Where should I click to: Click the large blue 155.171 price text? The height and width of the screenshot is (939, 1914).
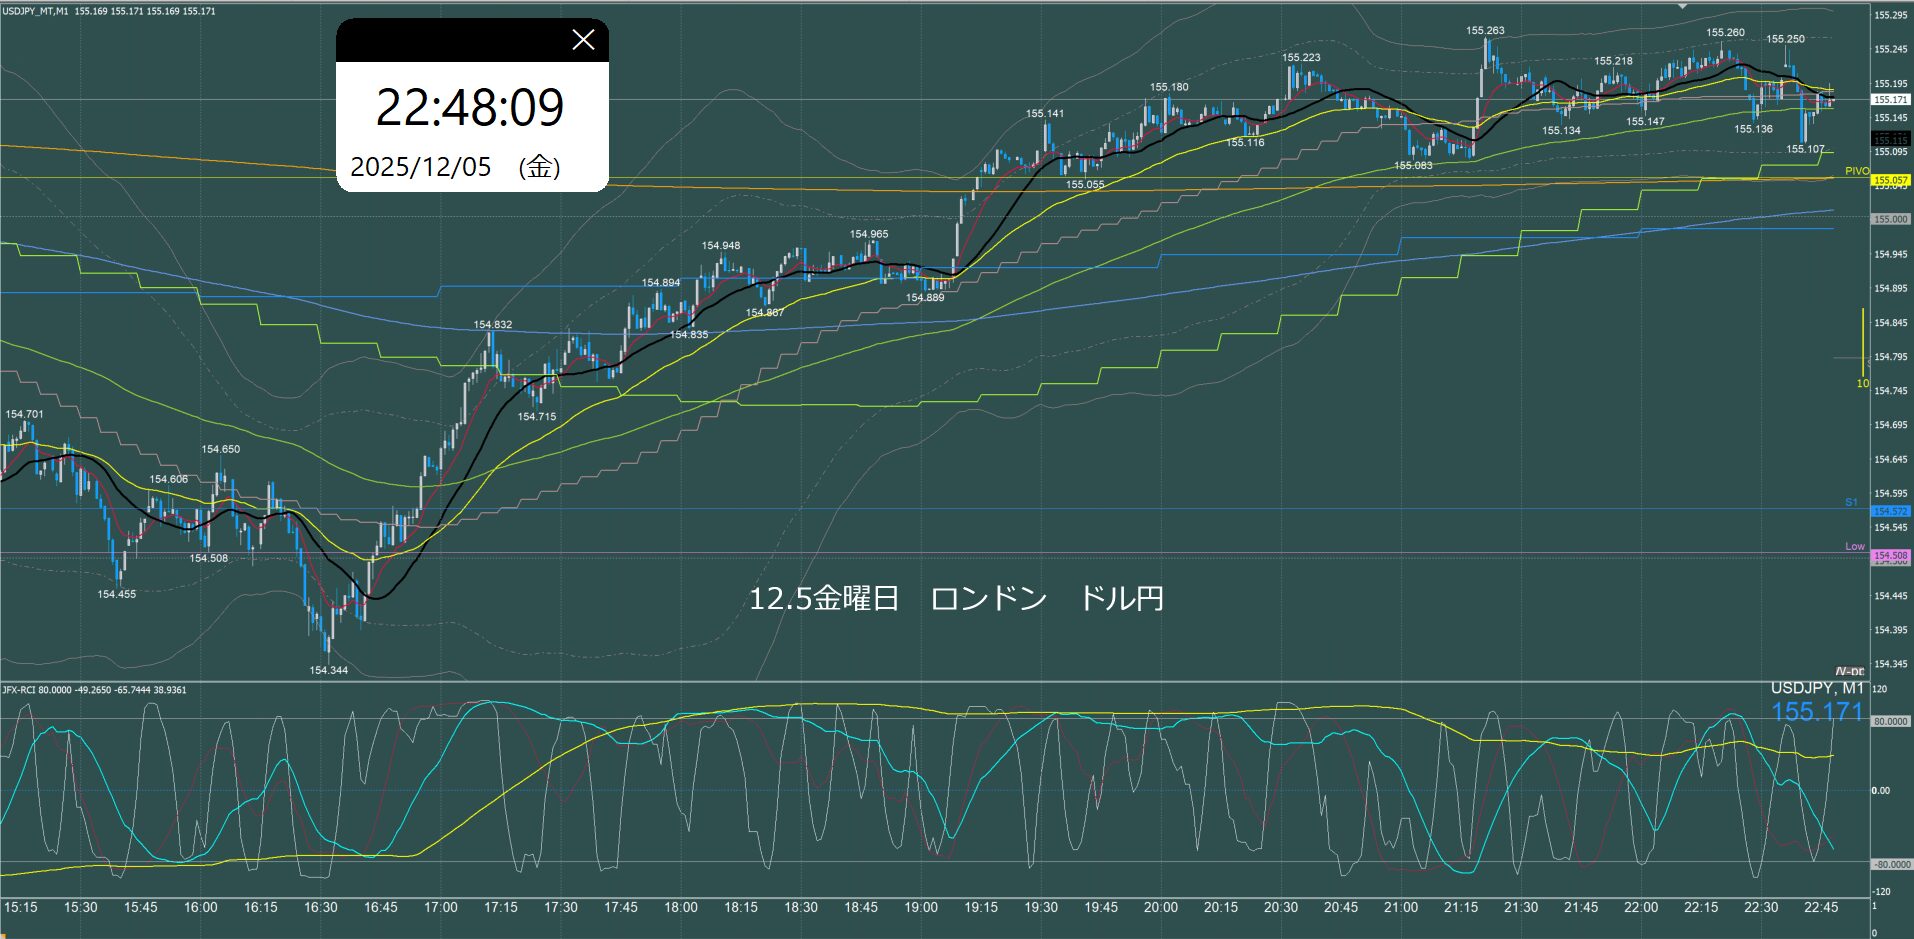[1817, 712]
